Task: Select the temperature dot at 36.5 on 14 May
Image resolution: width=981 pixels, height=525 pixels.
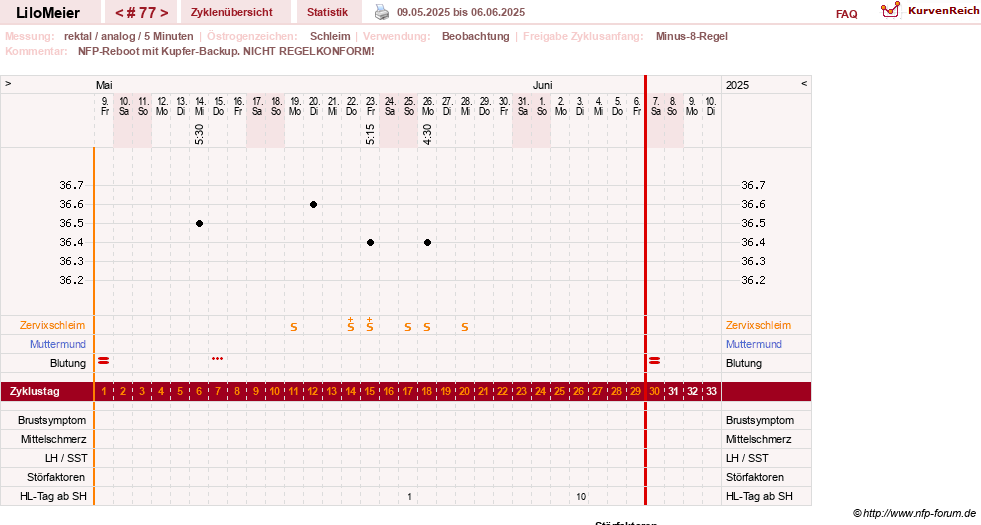Action: tap(200, 223)
